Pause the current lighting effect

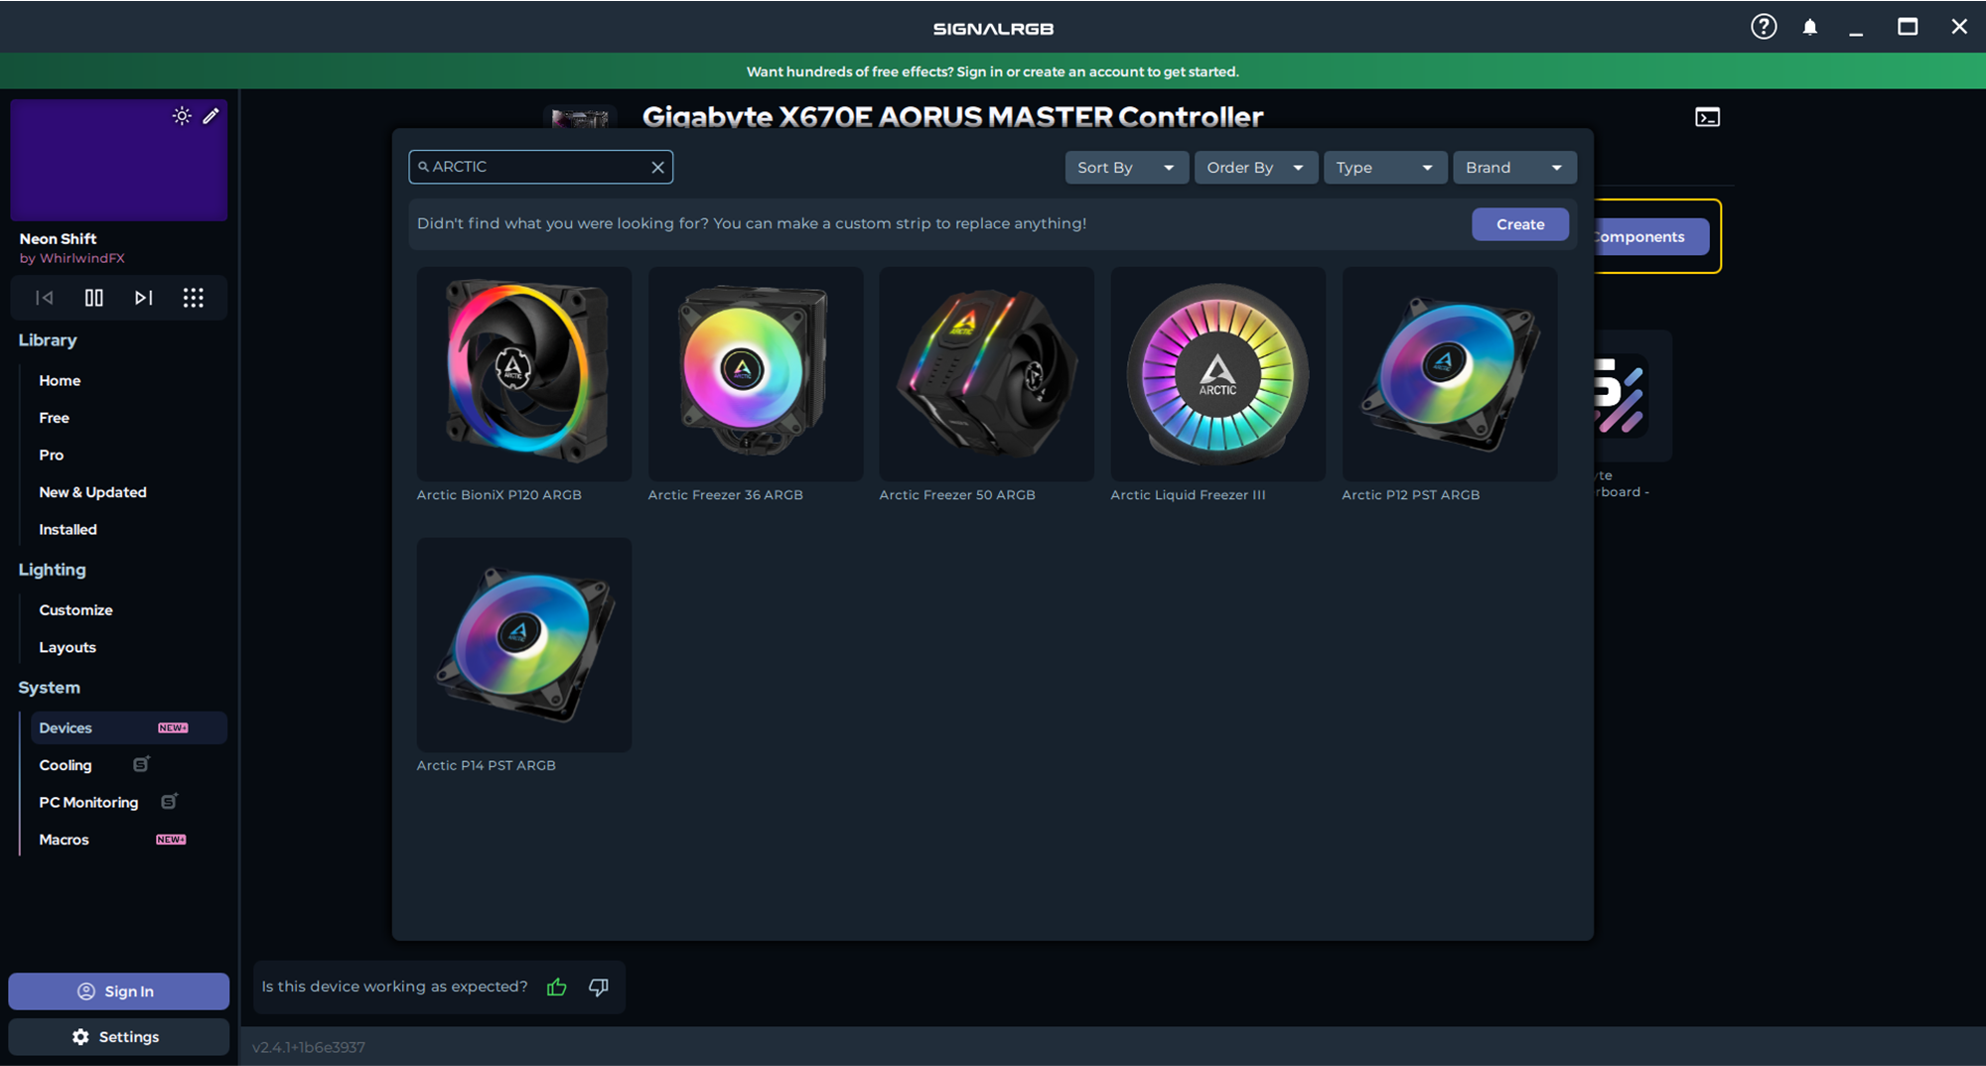click(93, 297)
